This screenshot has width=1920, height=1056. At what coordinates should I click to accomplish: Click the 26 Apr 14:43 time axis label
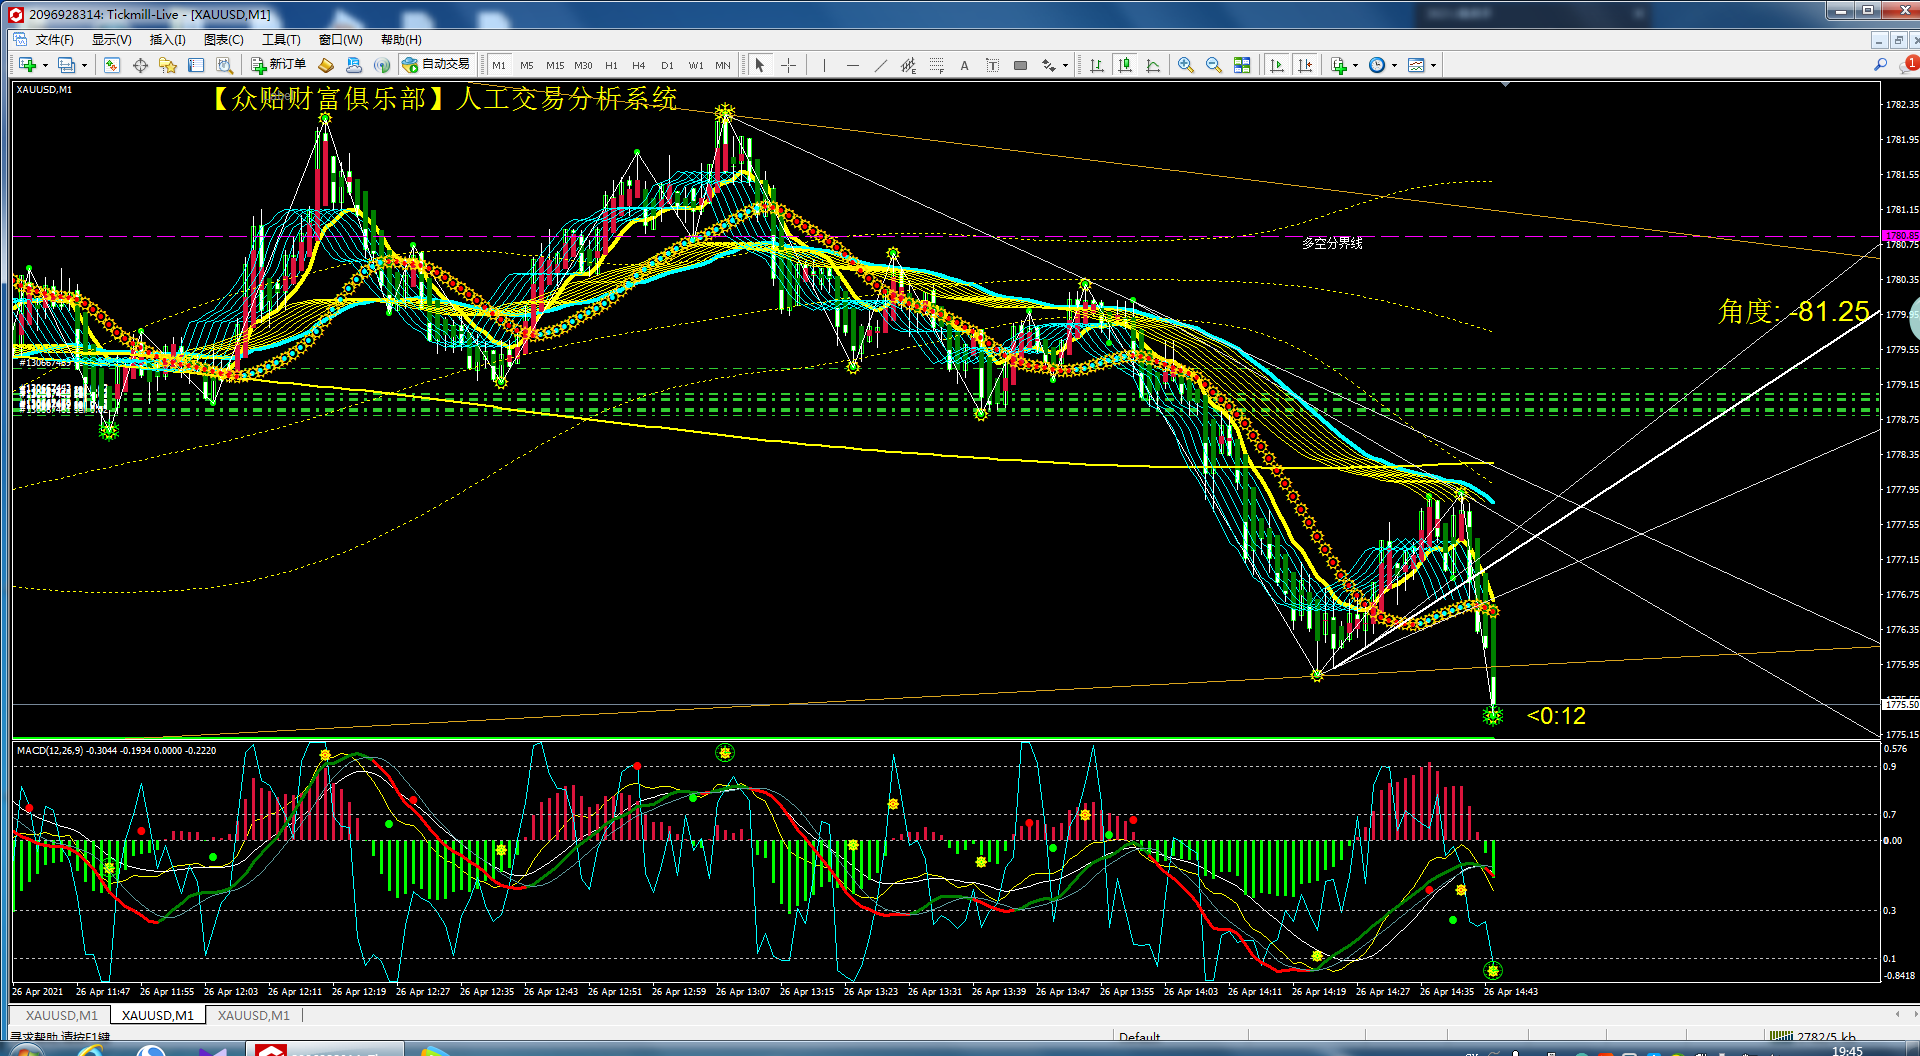pyautogui.click(x=1511, y=992)
